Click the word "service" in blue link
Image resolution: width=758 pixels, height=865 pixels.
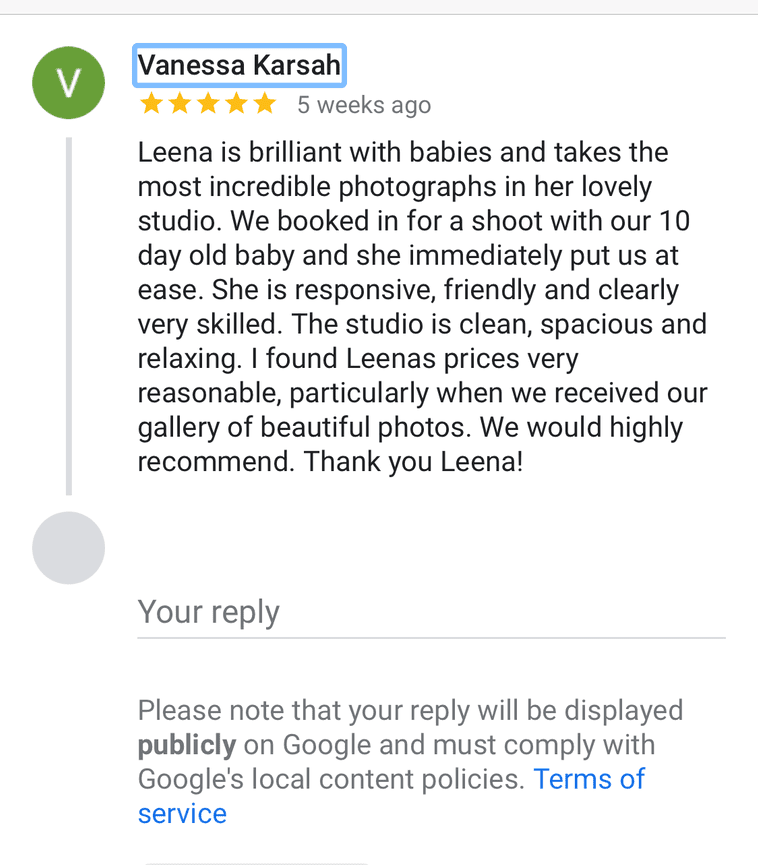[x=182, y=814]
